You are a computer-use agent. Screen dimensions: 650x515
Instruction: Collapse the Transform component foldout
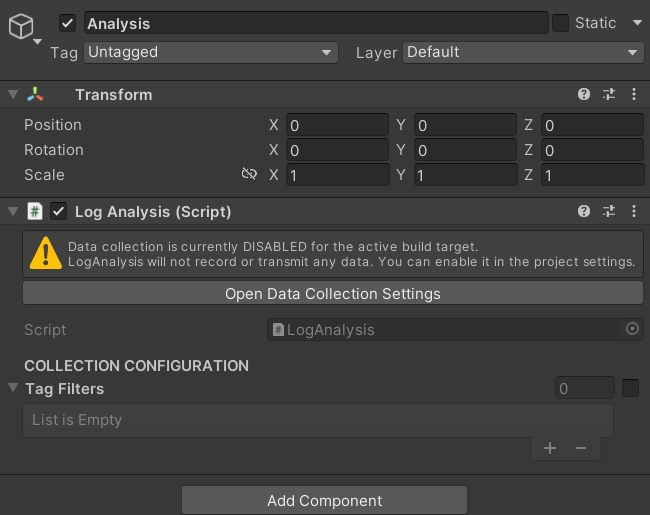point(13,95)
